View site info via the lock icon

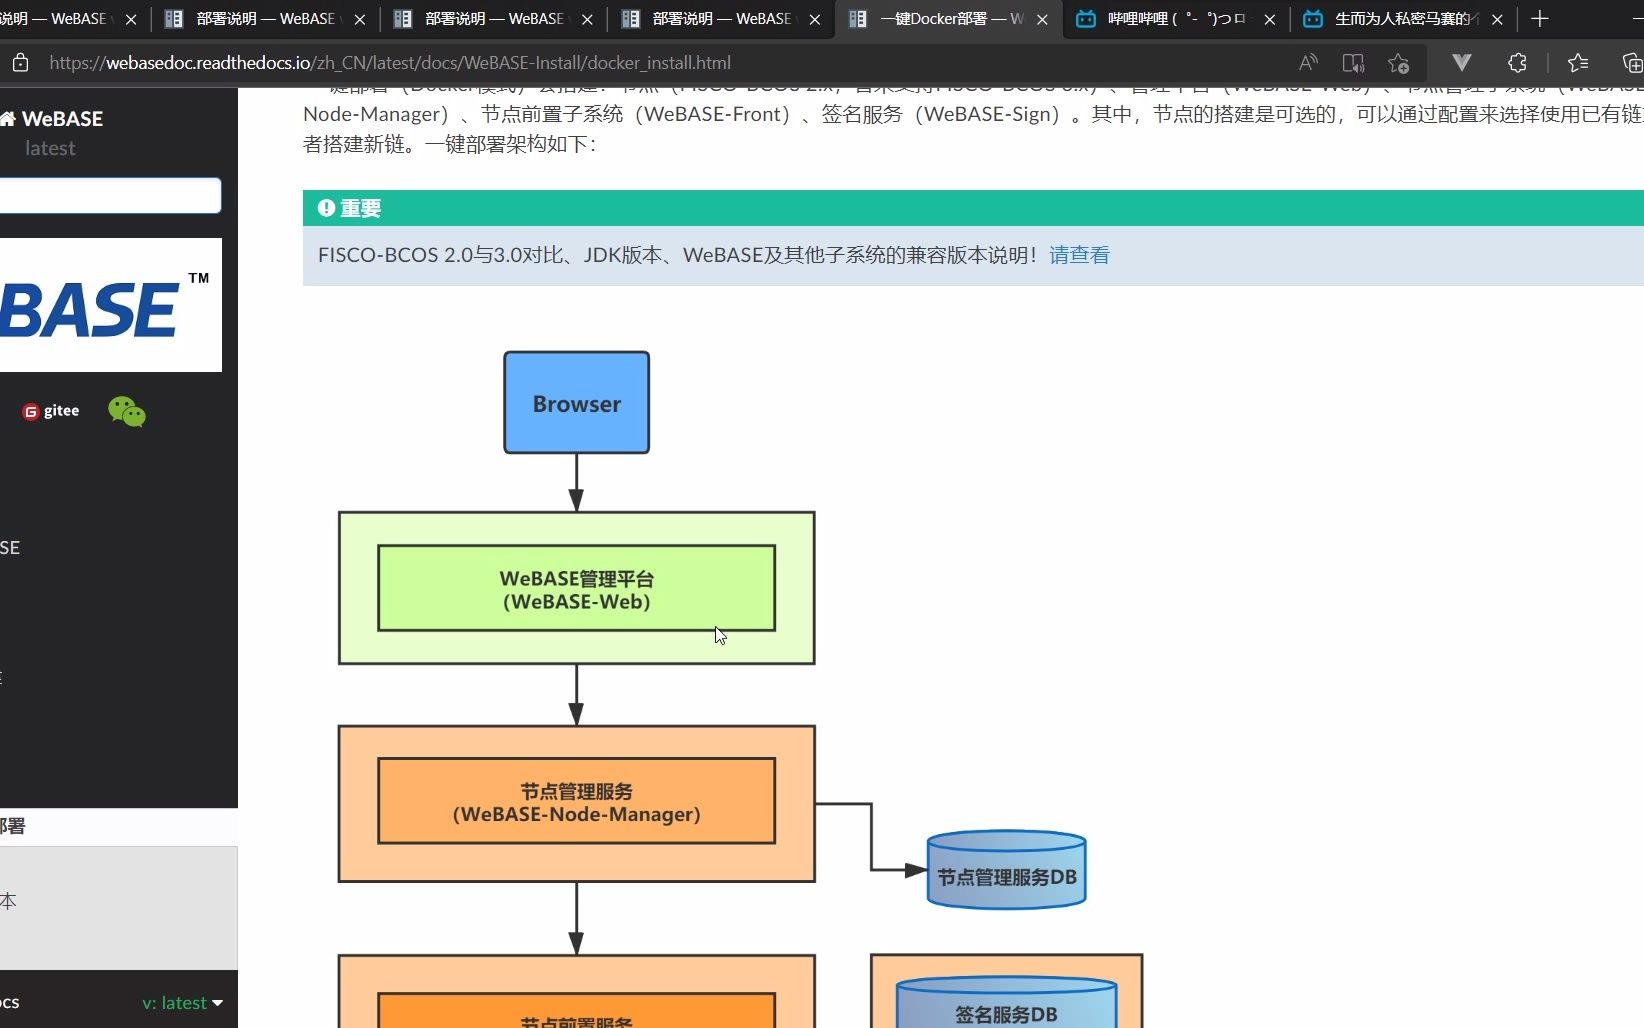19,61
